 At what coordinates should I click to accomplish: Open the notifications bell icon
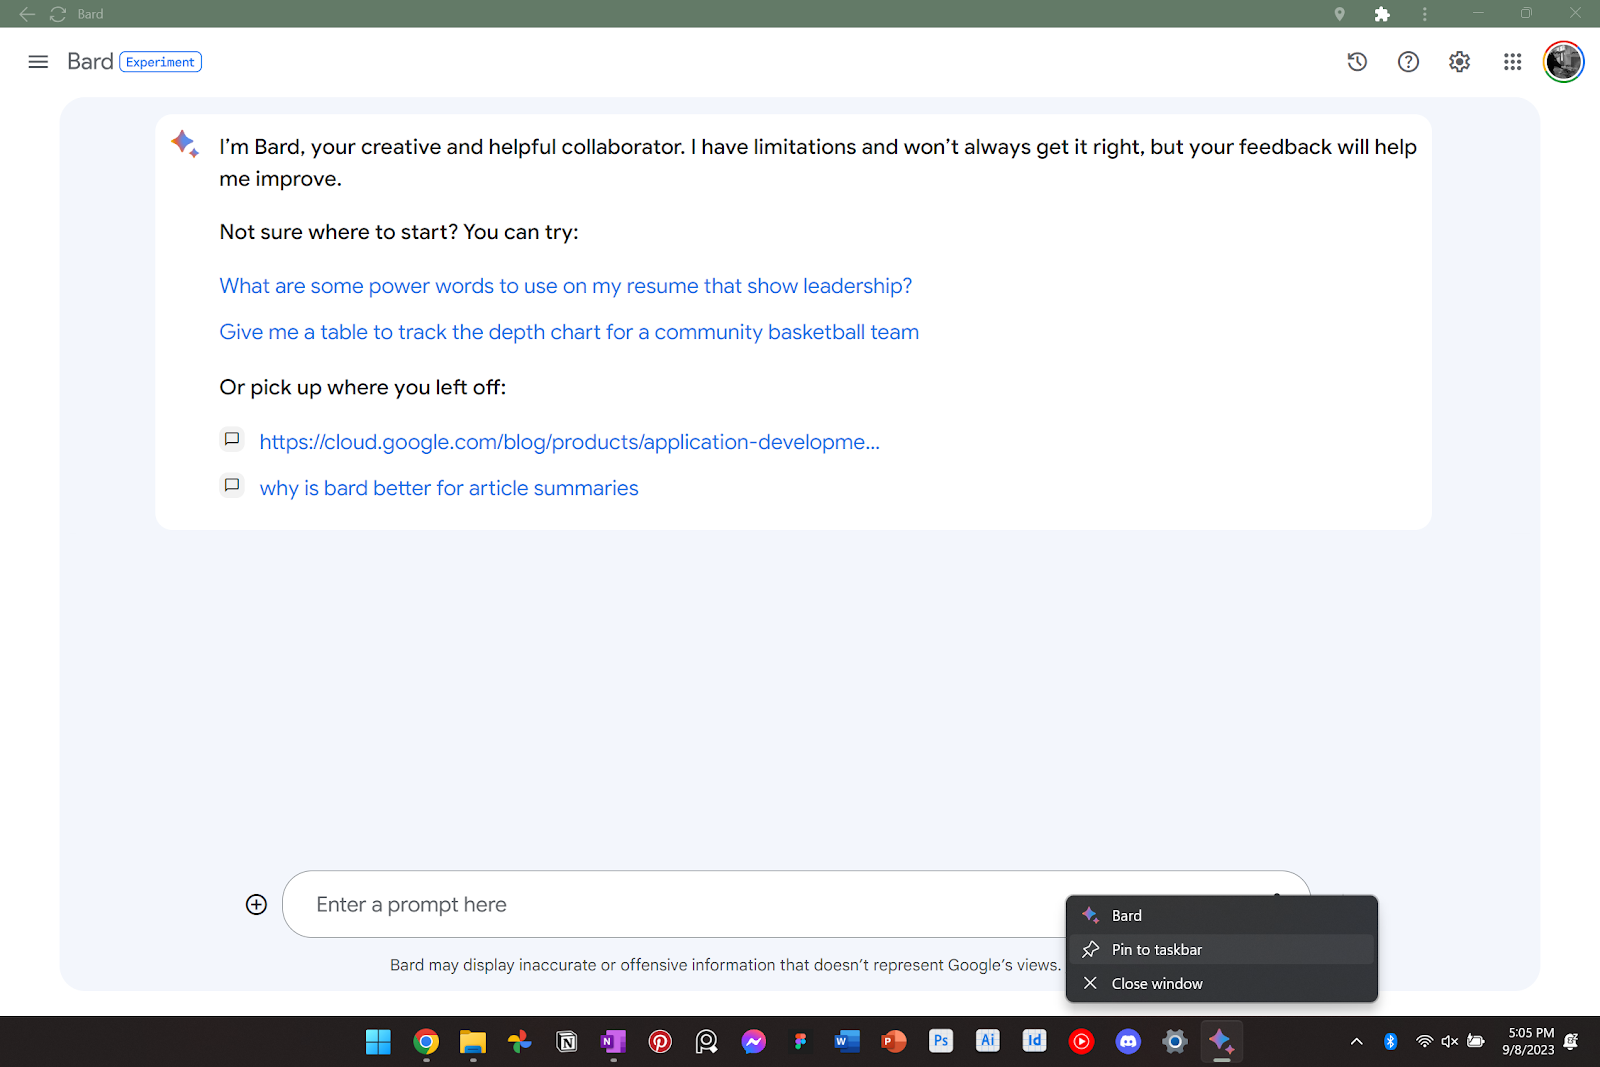[1571, 1041]
